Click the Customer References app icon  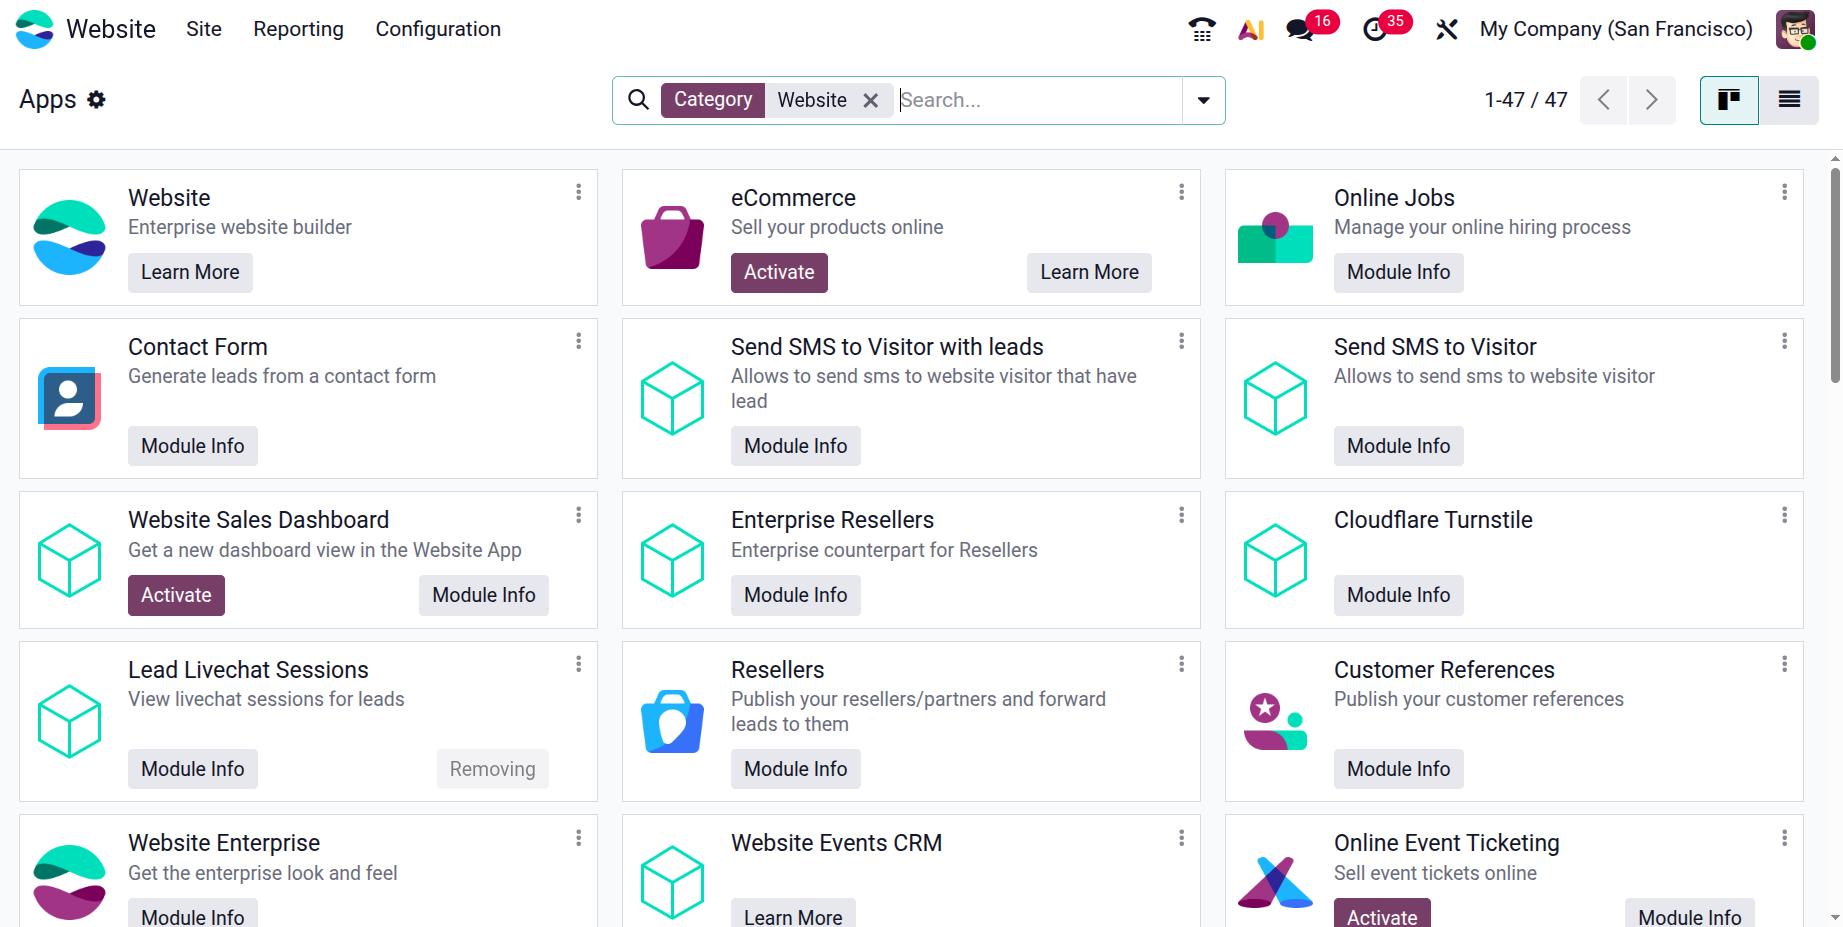point(1276,721)
